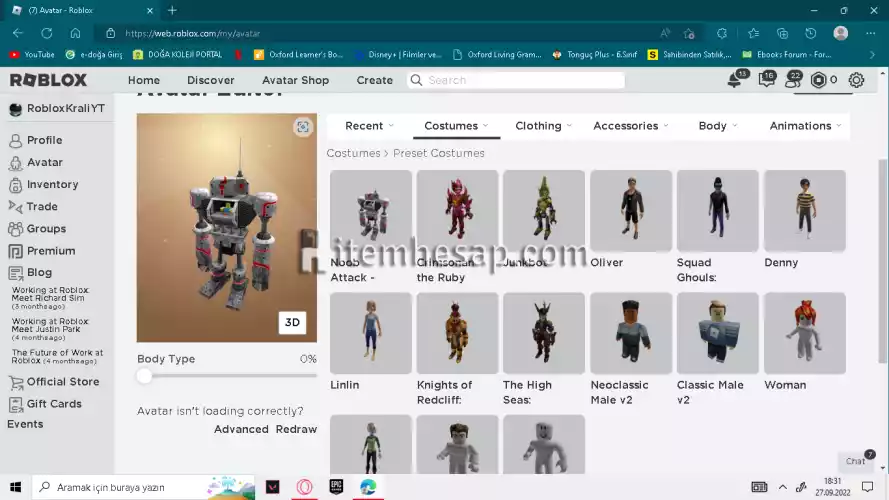The width and height of the screenshot is (889, 500).
Task: Toggle avatar view with 3D button
Action: click(x=292, y=322)
